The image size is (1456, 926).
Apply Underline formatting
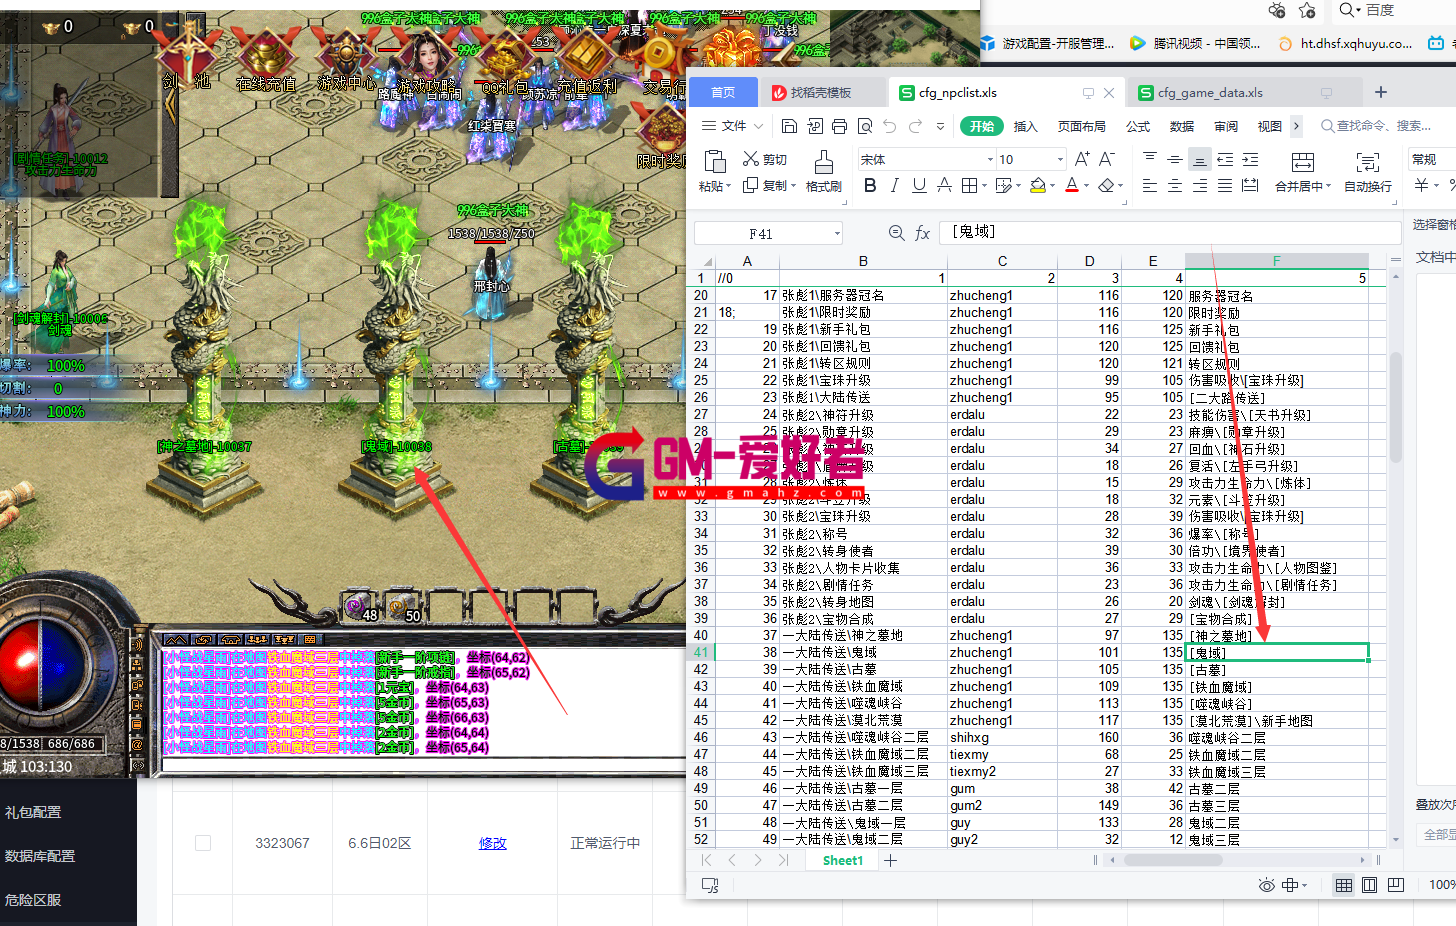pyautogui.click(x=919, y=185)
